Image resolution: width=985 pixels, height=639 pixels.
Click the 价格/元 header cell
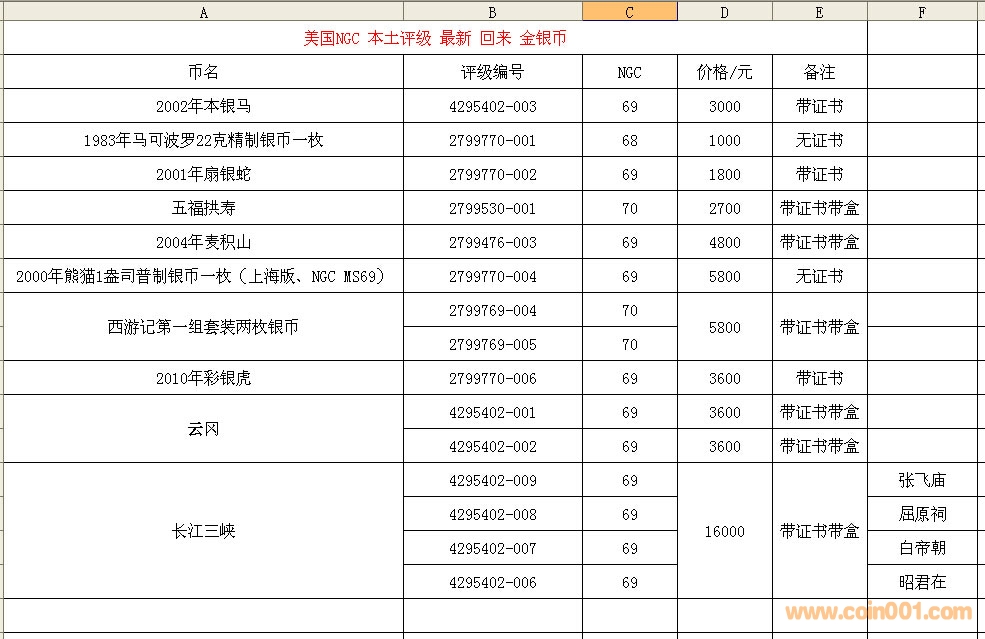(724, 72)
